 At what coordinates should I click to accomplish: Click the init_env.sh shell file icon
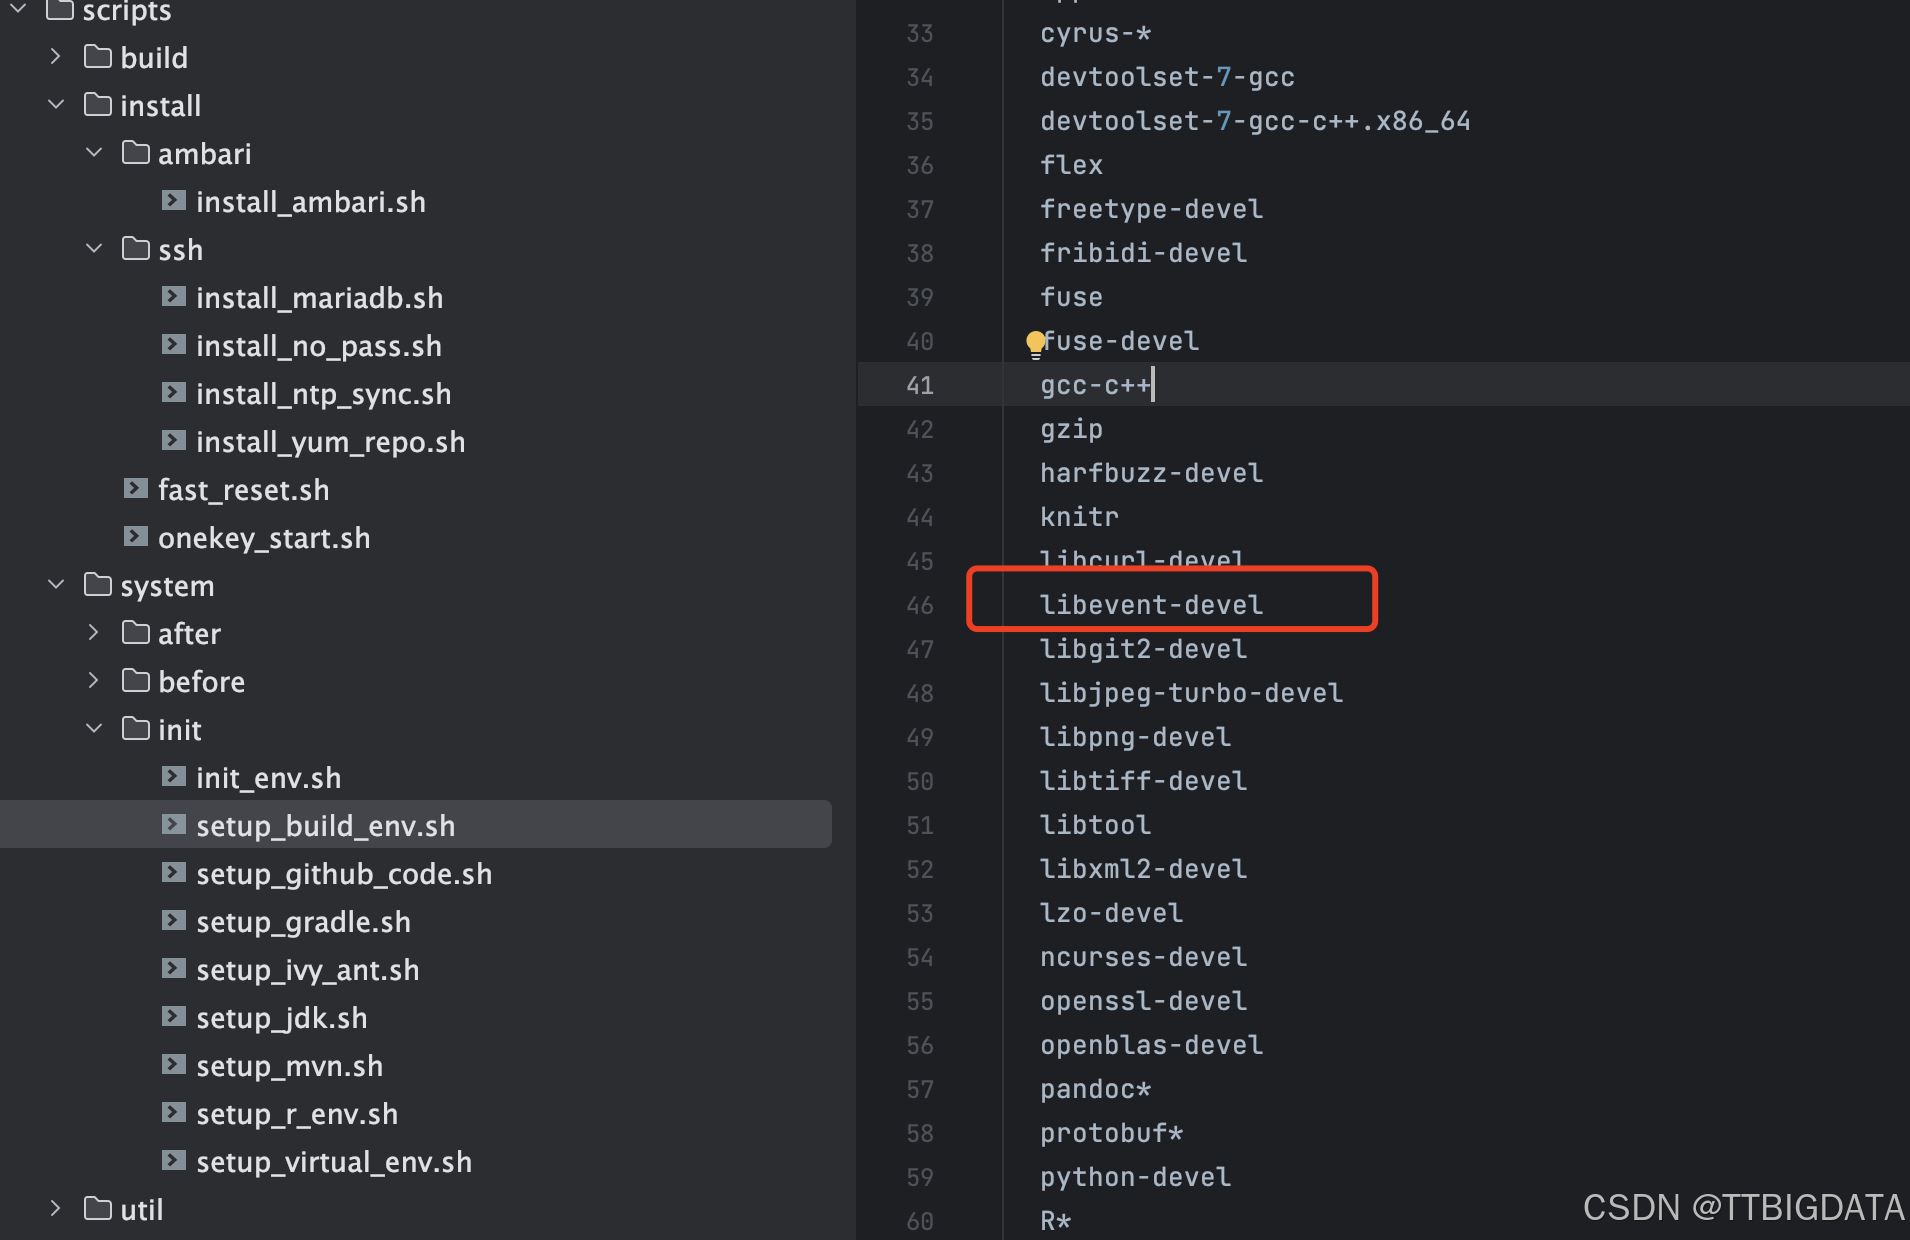tap(174, 777)
